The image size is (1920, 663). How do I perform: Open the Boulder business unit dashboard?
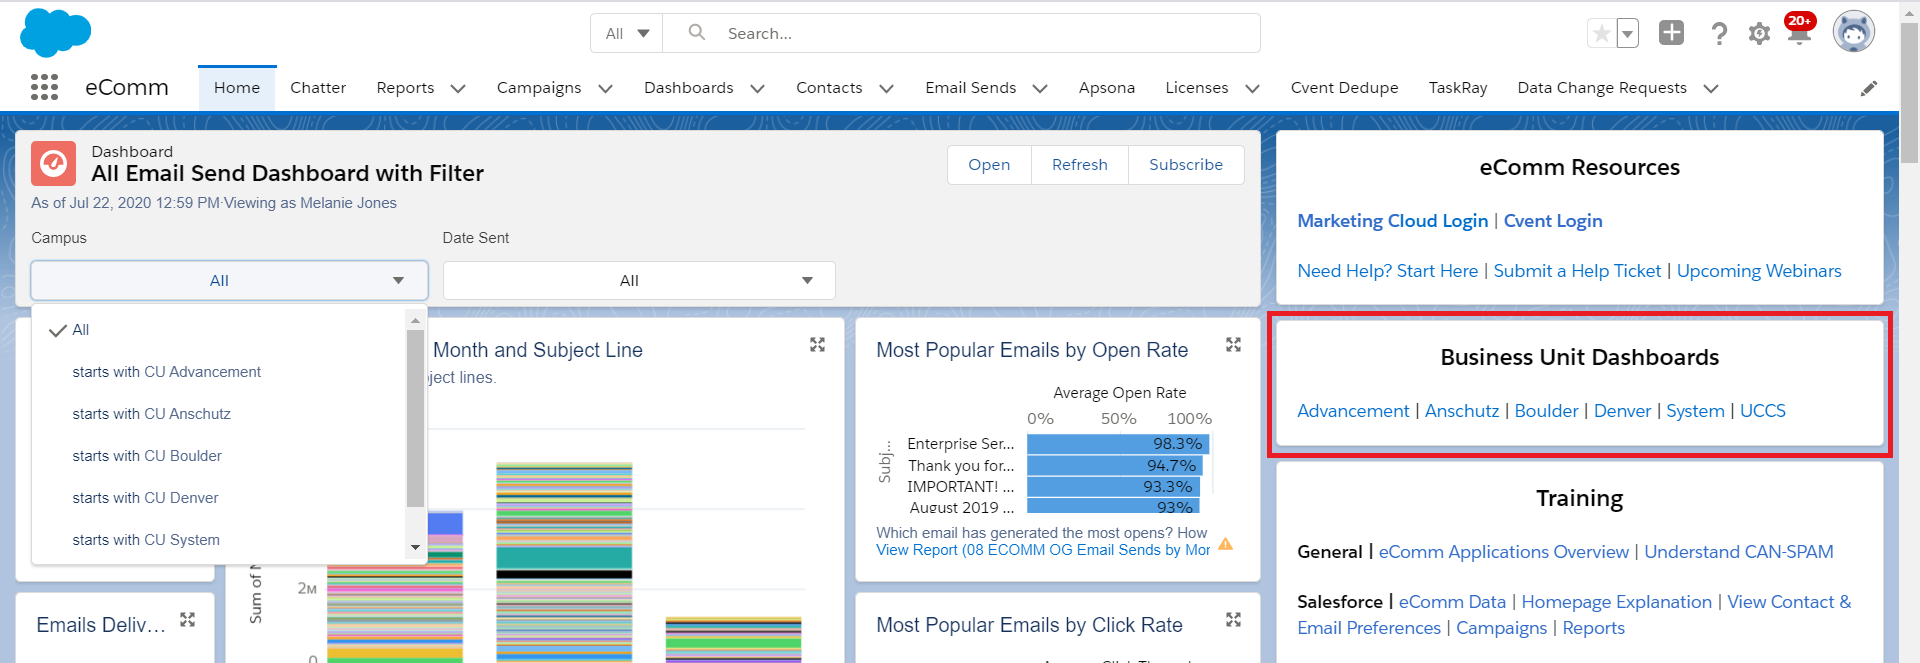pos(1546,411)
